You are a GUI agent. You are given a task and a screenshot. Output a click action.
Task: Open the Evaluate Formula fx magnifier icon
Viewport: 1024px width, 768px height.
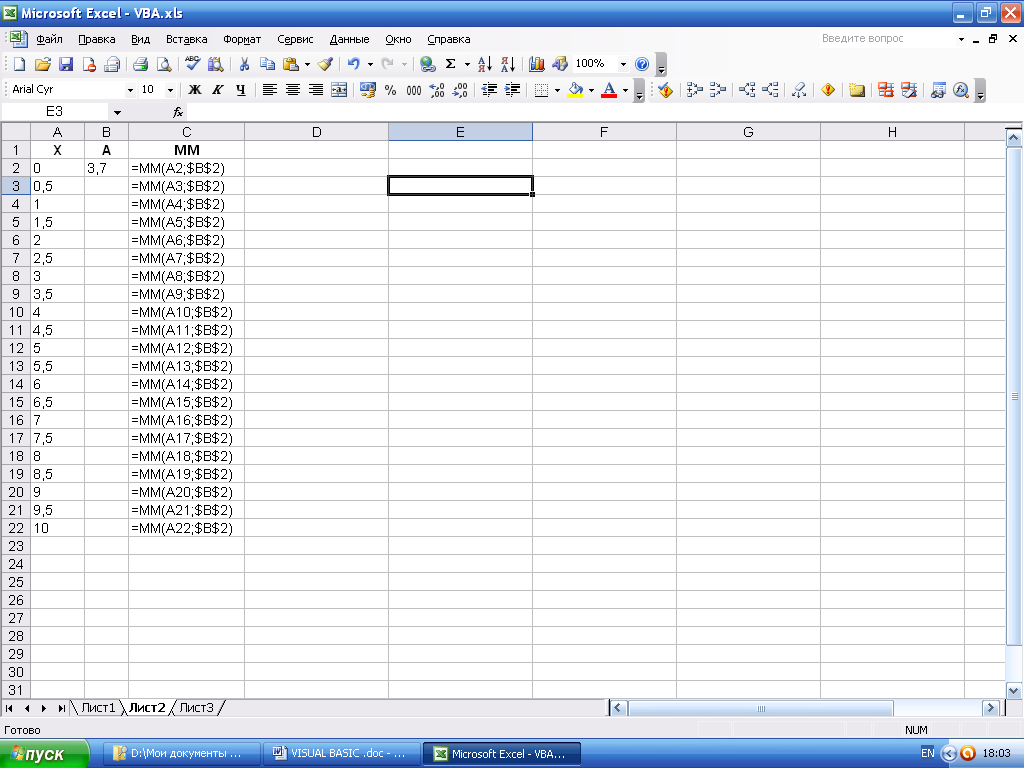coord(961,90)
